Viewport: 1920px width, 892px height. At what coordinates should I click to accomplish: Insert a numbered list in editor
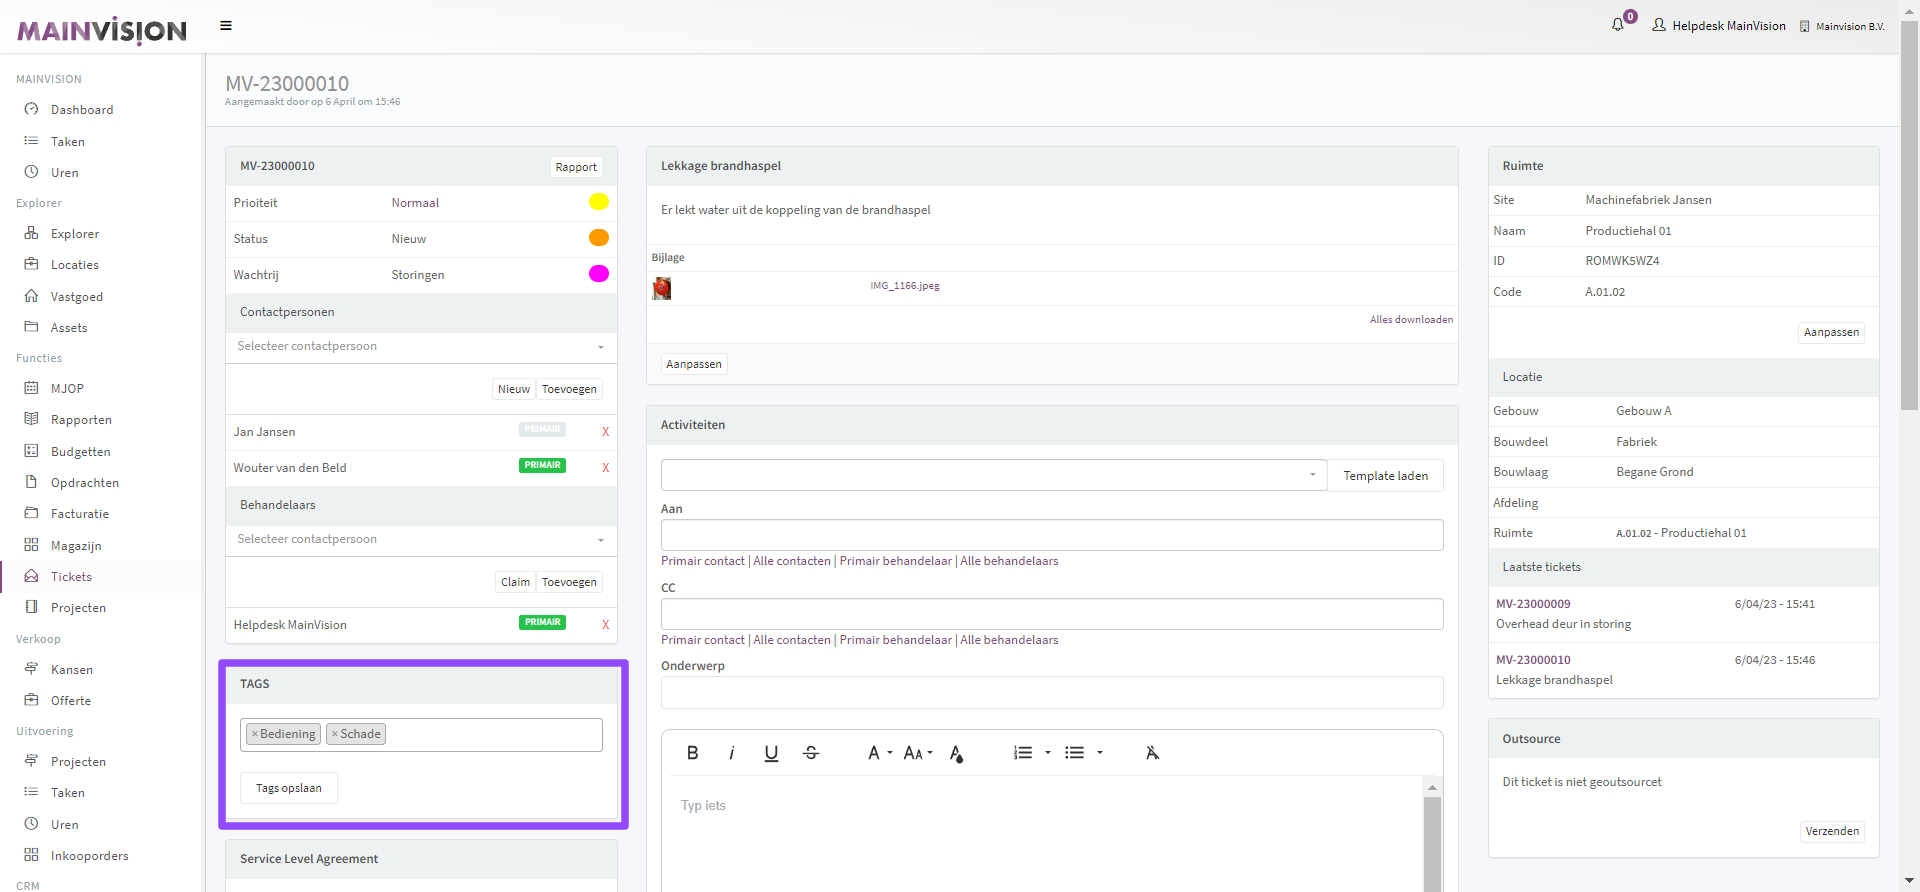click(1023, 753)
